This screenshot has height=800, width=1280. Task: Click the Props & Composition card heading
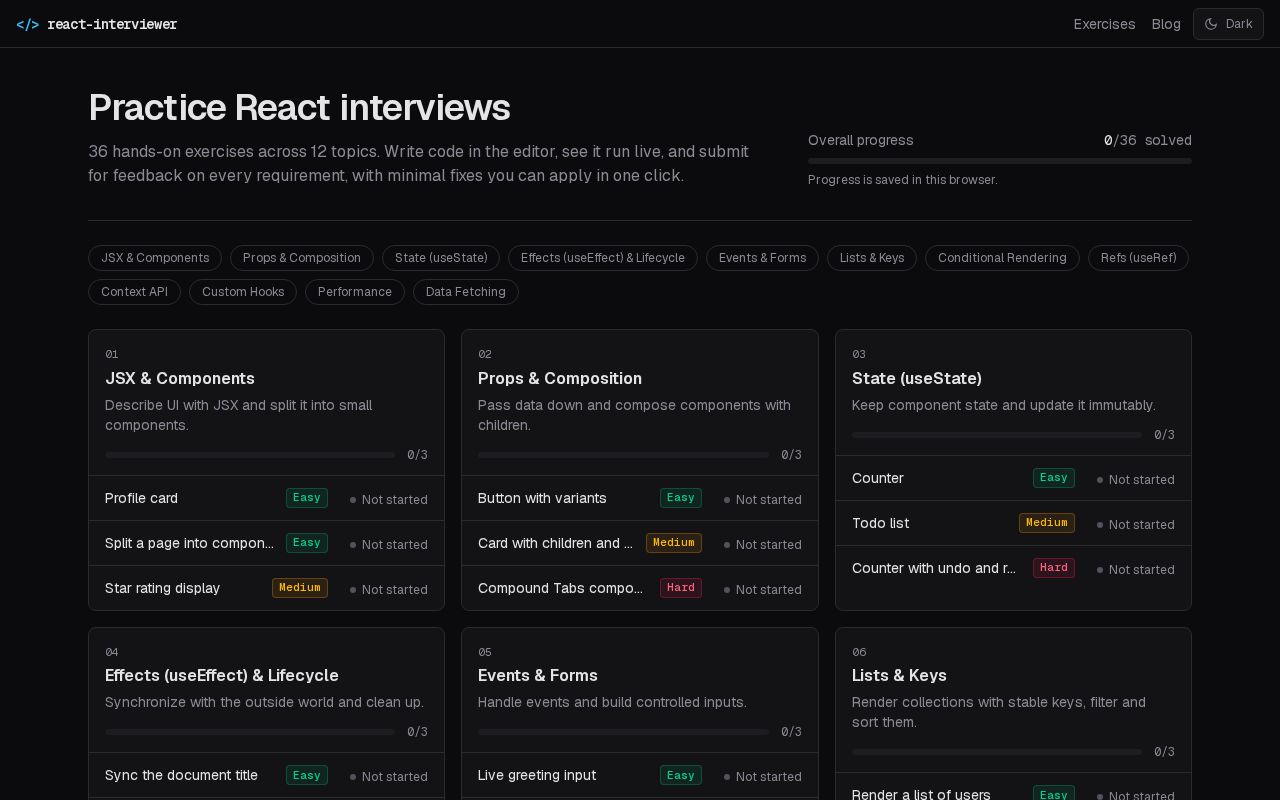(560, 378)
